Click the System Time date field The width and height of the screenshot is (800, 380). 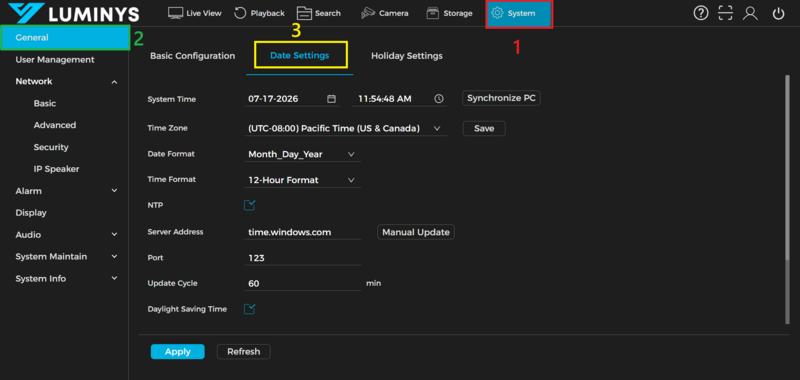pos(292,99)
